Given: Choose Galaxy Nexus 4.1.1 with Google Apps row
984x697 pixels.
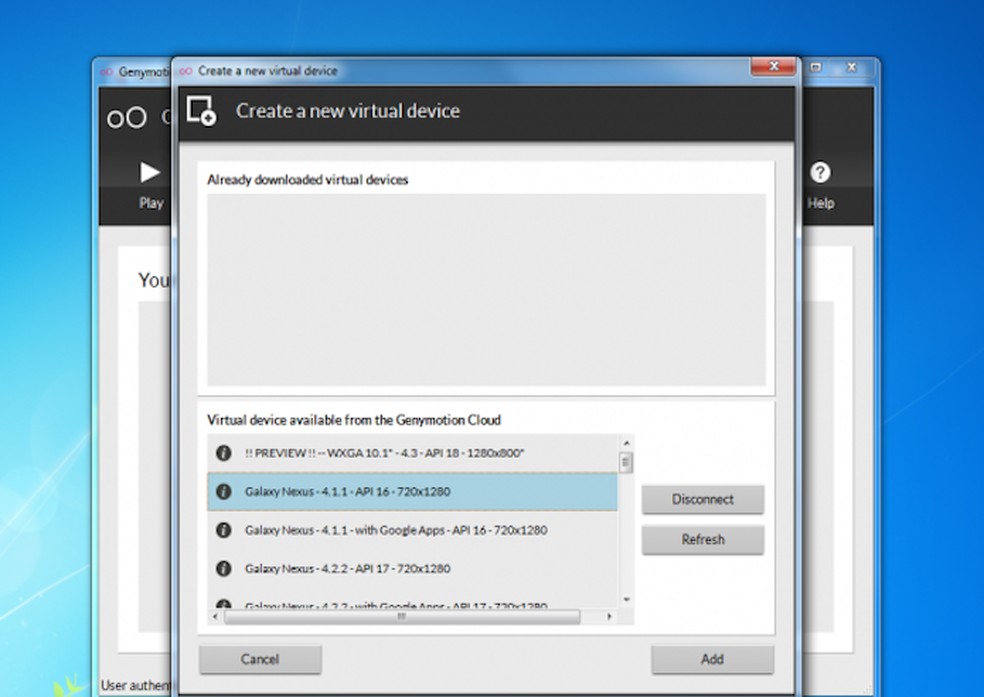Looking at the screenshot, I should 412,530.
